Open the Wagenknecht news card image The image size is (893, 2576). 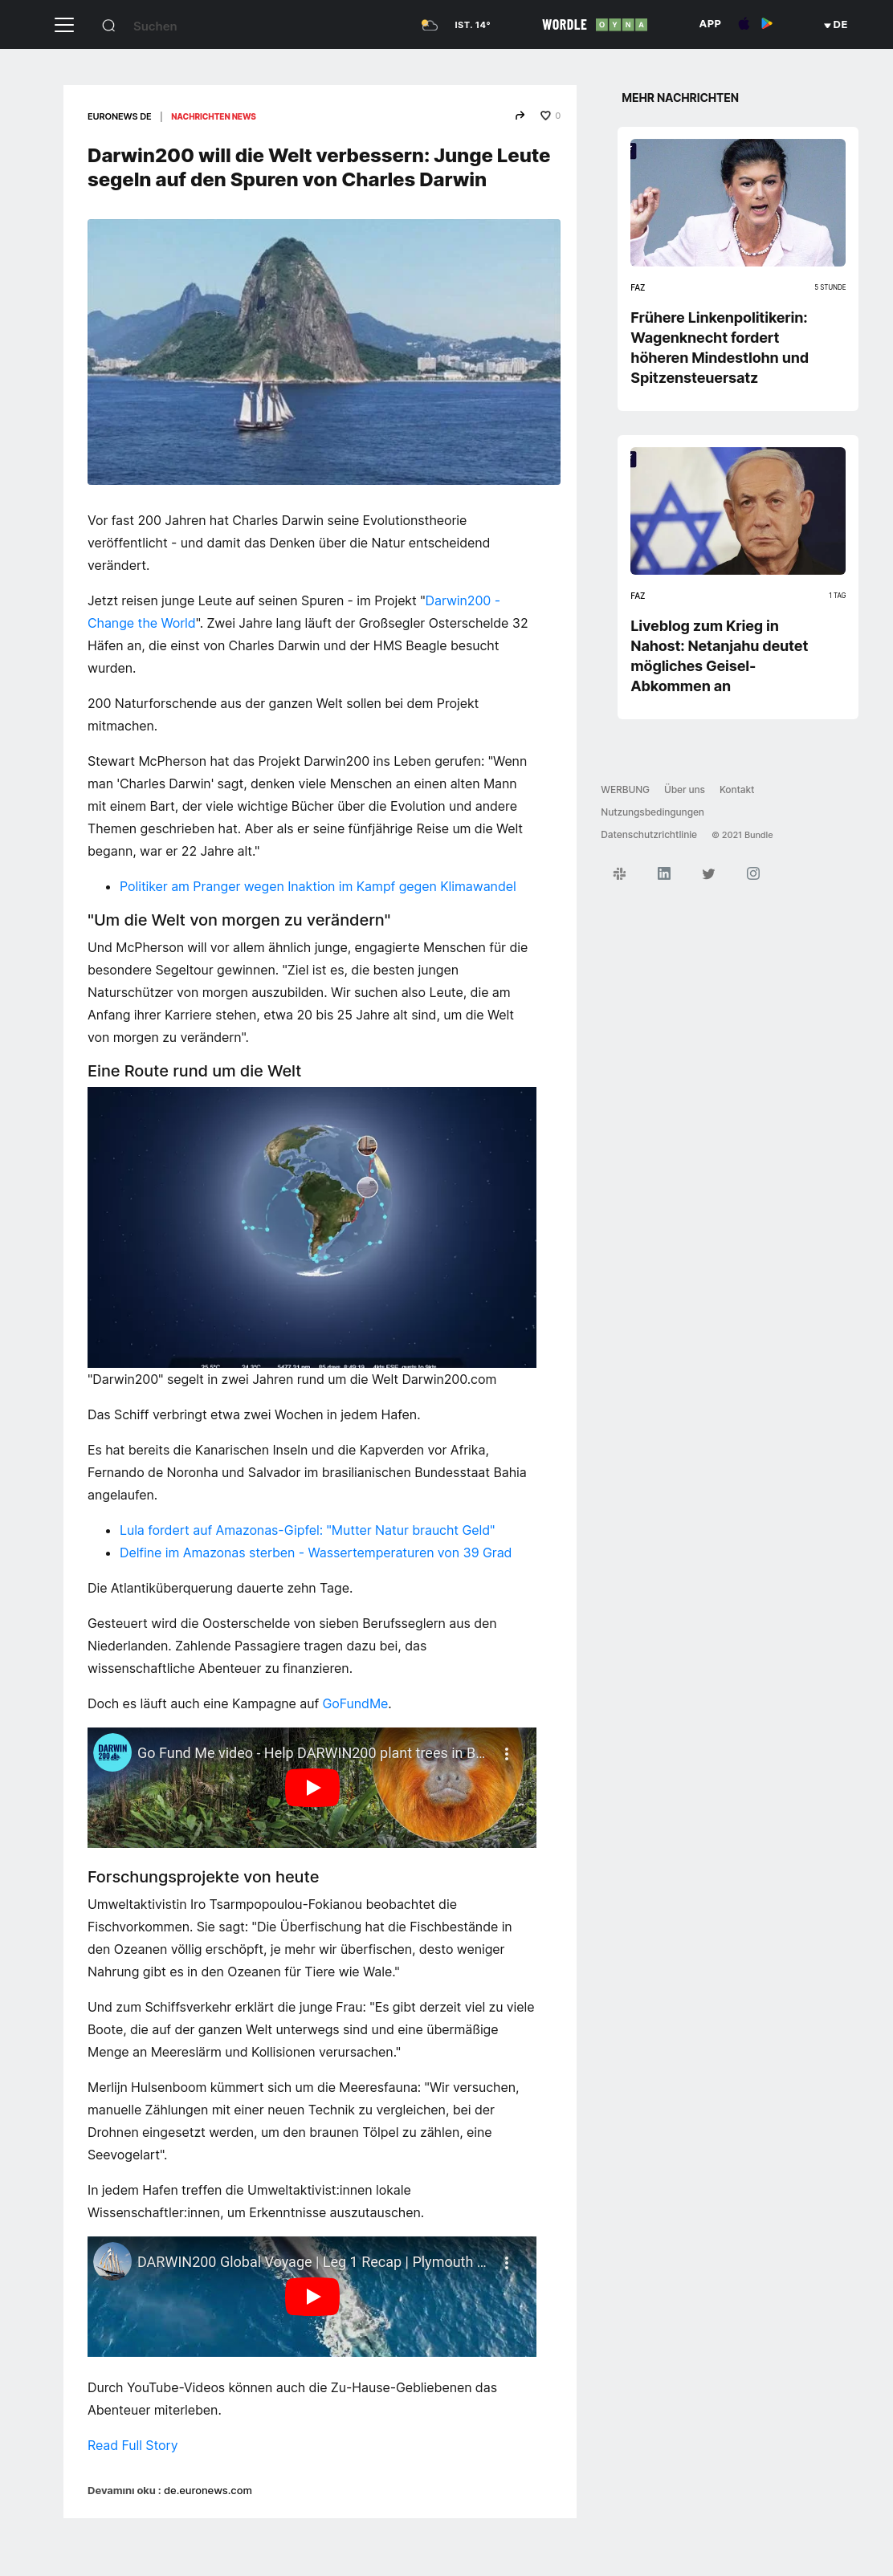738,203
